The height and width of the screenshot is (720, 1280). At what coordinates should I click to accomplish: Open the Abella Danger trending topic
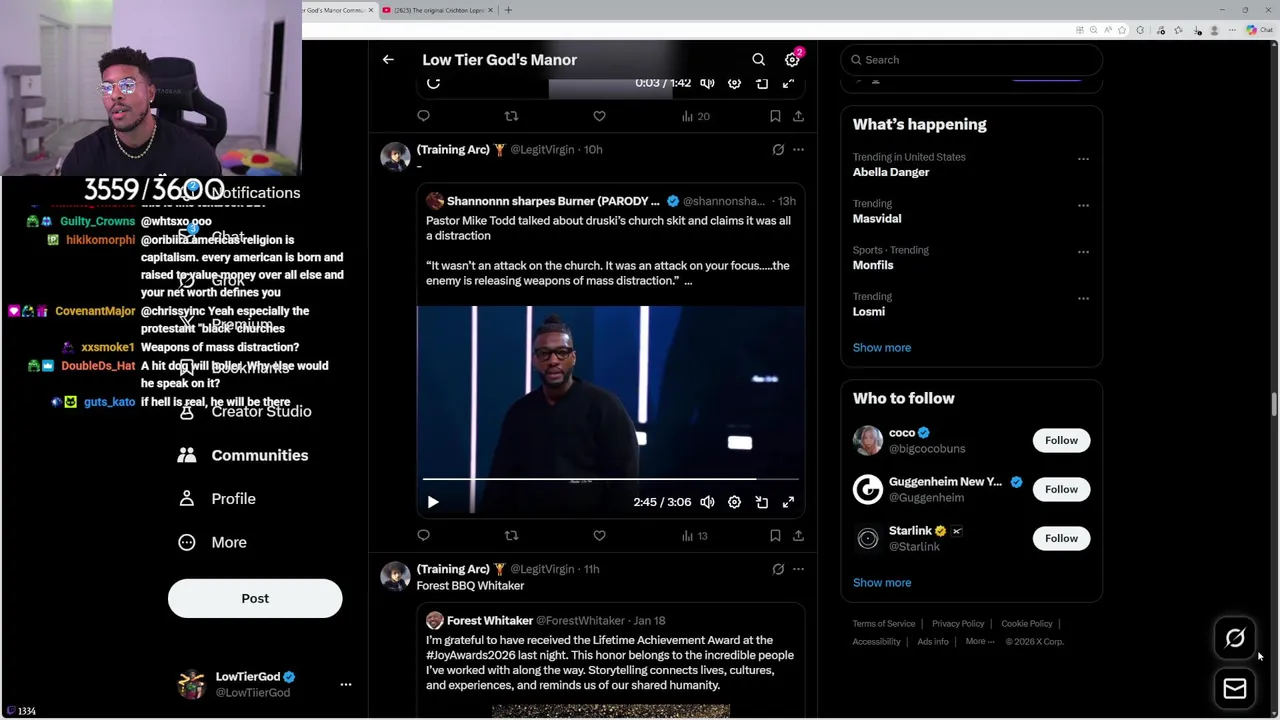click(891, 172)
